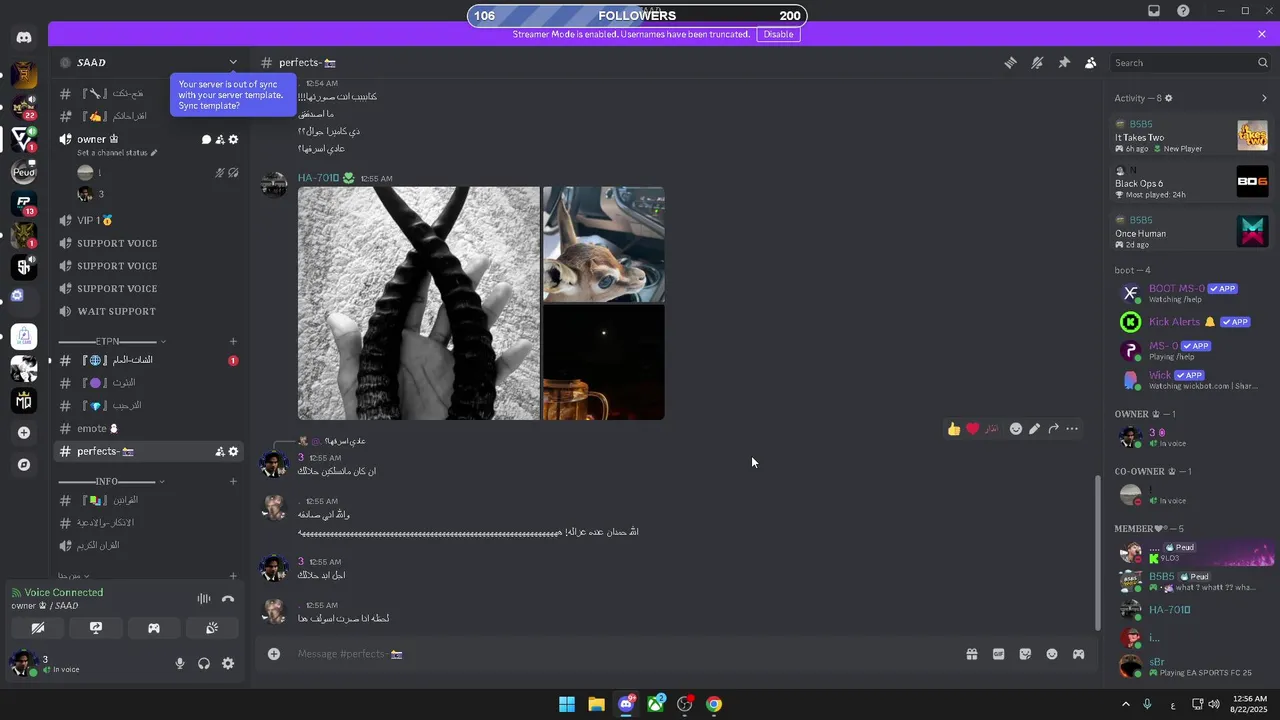Open the emote channel
Screen dimensions: 1280x720
point(148,428)
